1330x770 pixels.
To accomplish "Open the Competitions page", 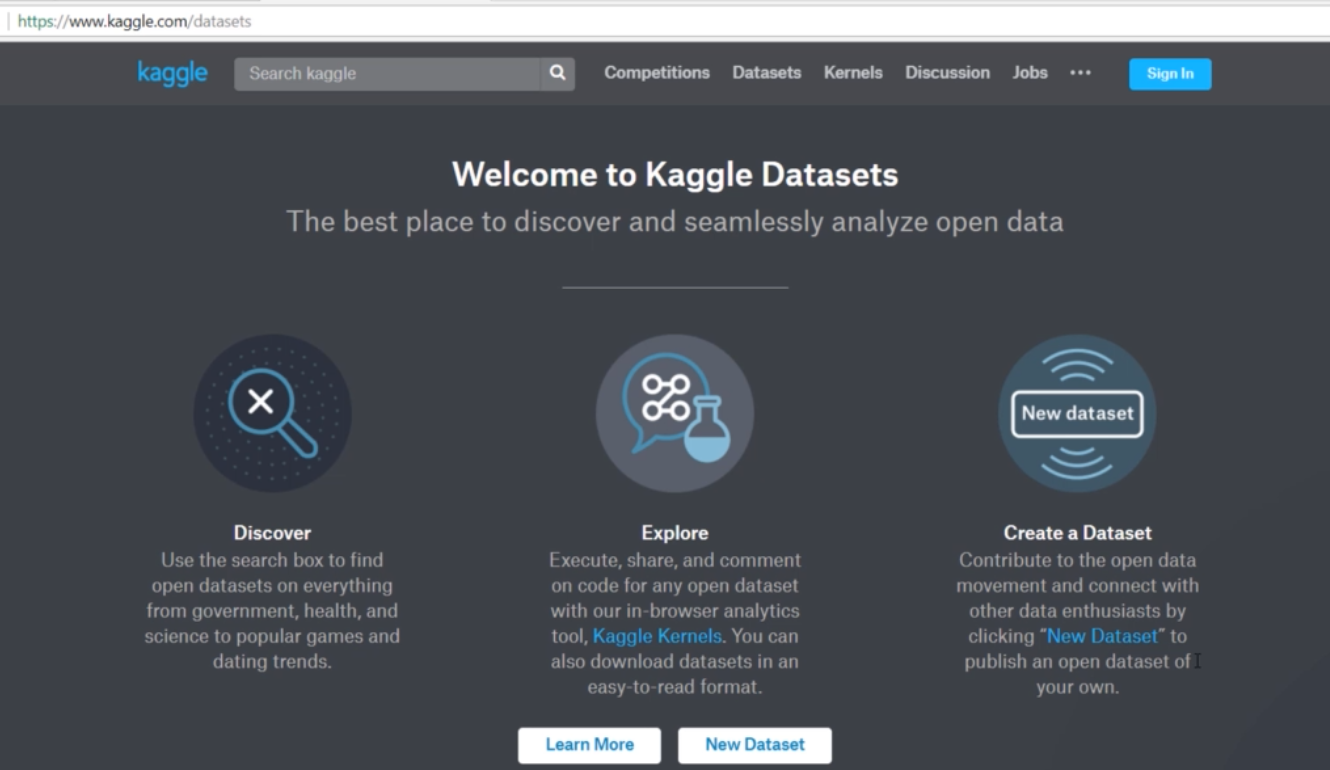I will [x=656, y=73].
